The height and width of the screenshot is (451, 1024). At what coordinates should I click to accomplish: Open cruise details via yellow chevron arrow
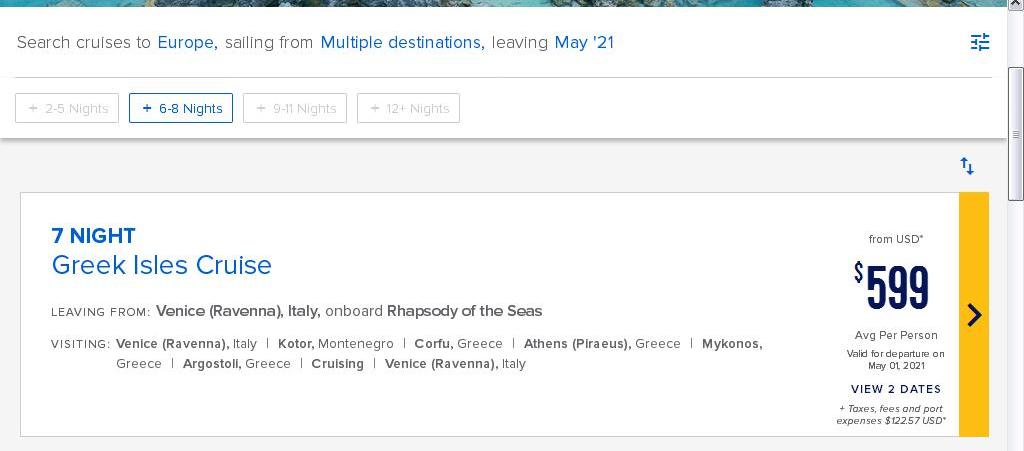(974, 315)
